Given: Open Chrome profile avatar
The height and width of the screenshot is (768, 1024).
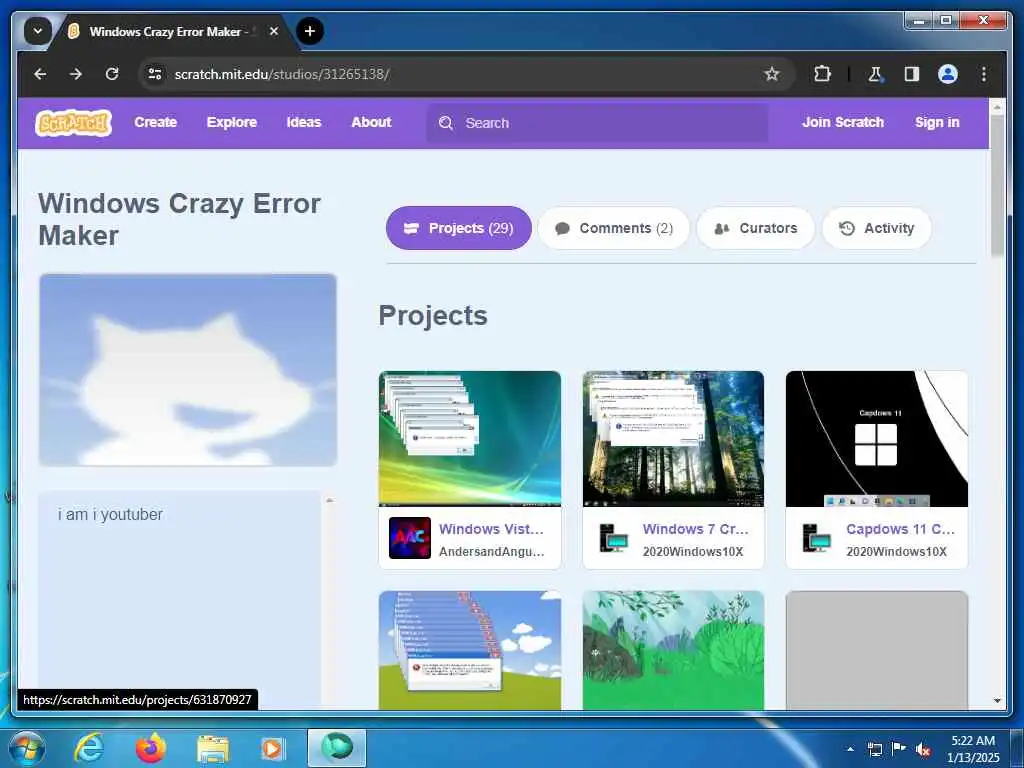Looking at the screenshot, I should [x=948, y=74].
